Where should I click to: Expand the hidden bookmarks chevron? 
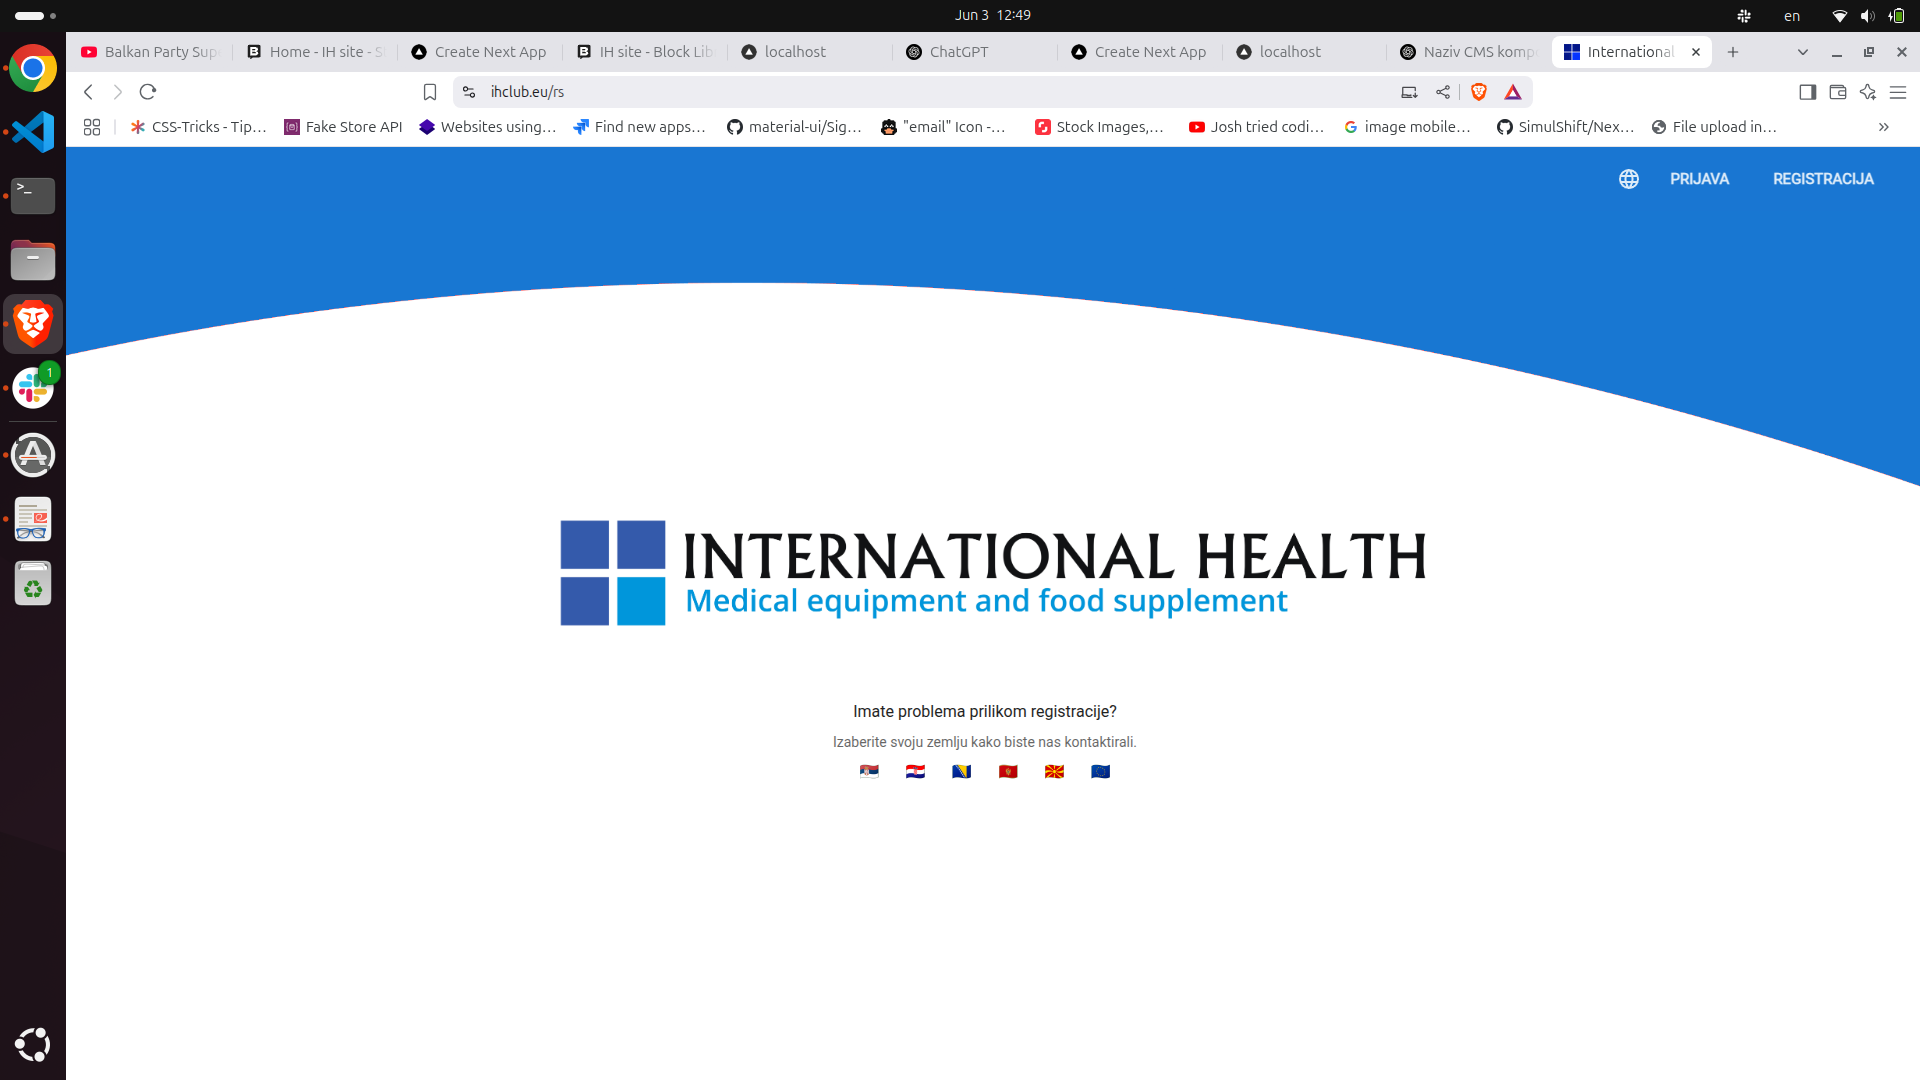point(1883,127)
